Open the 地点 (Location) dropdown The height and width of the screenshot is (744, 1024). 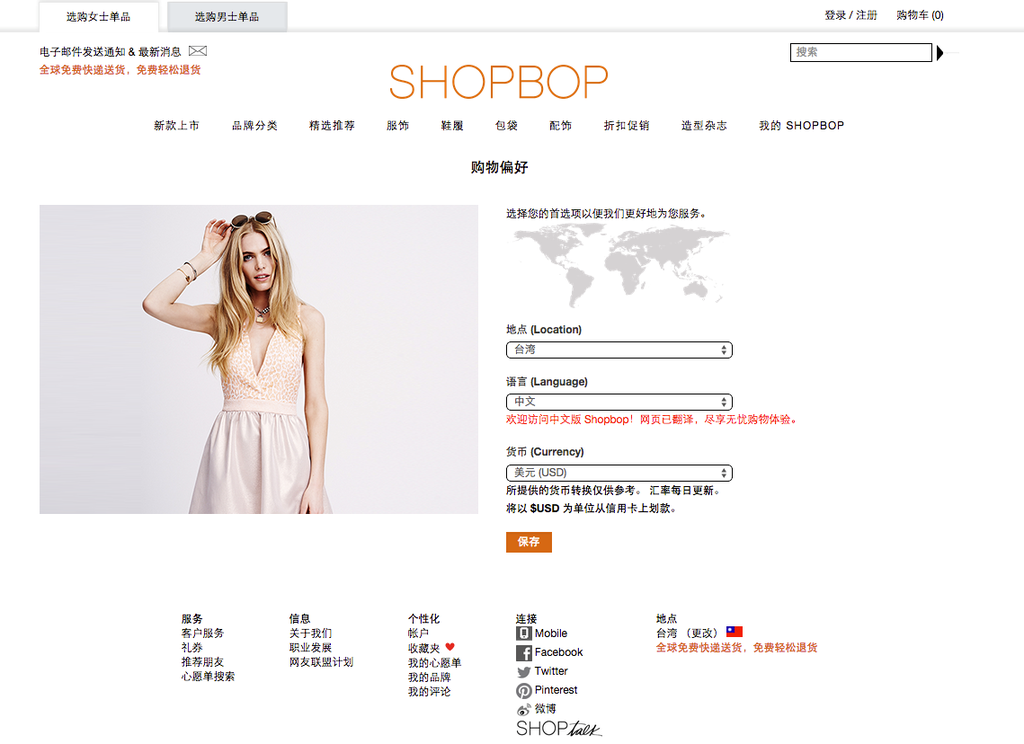619,350
